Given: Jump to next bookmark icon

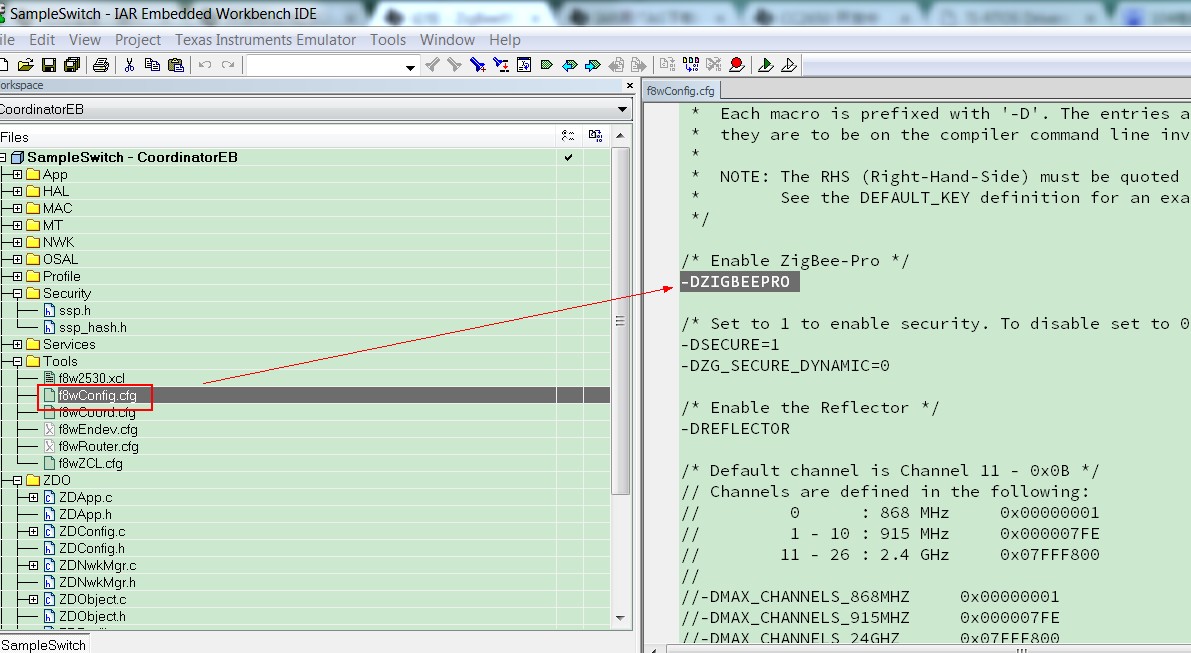Looking at the screenshot, I should (593, 65).
